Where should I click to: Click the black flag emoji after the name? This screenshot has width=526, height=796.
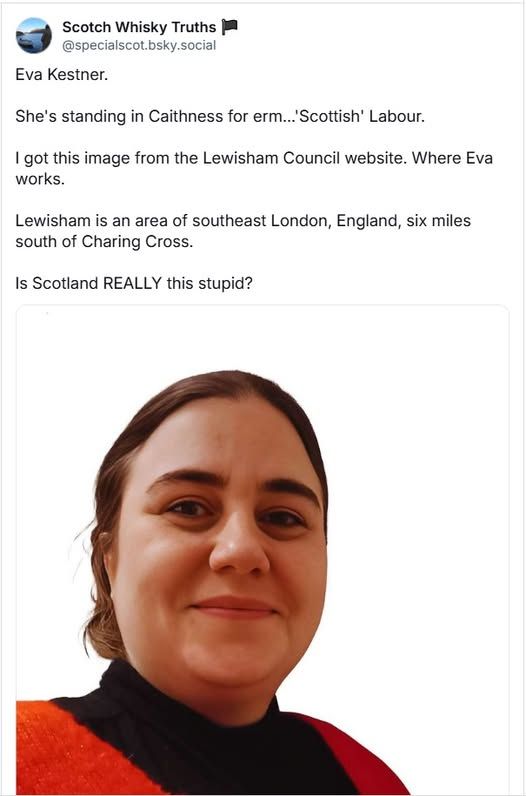tap(229, 26)
